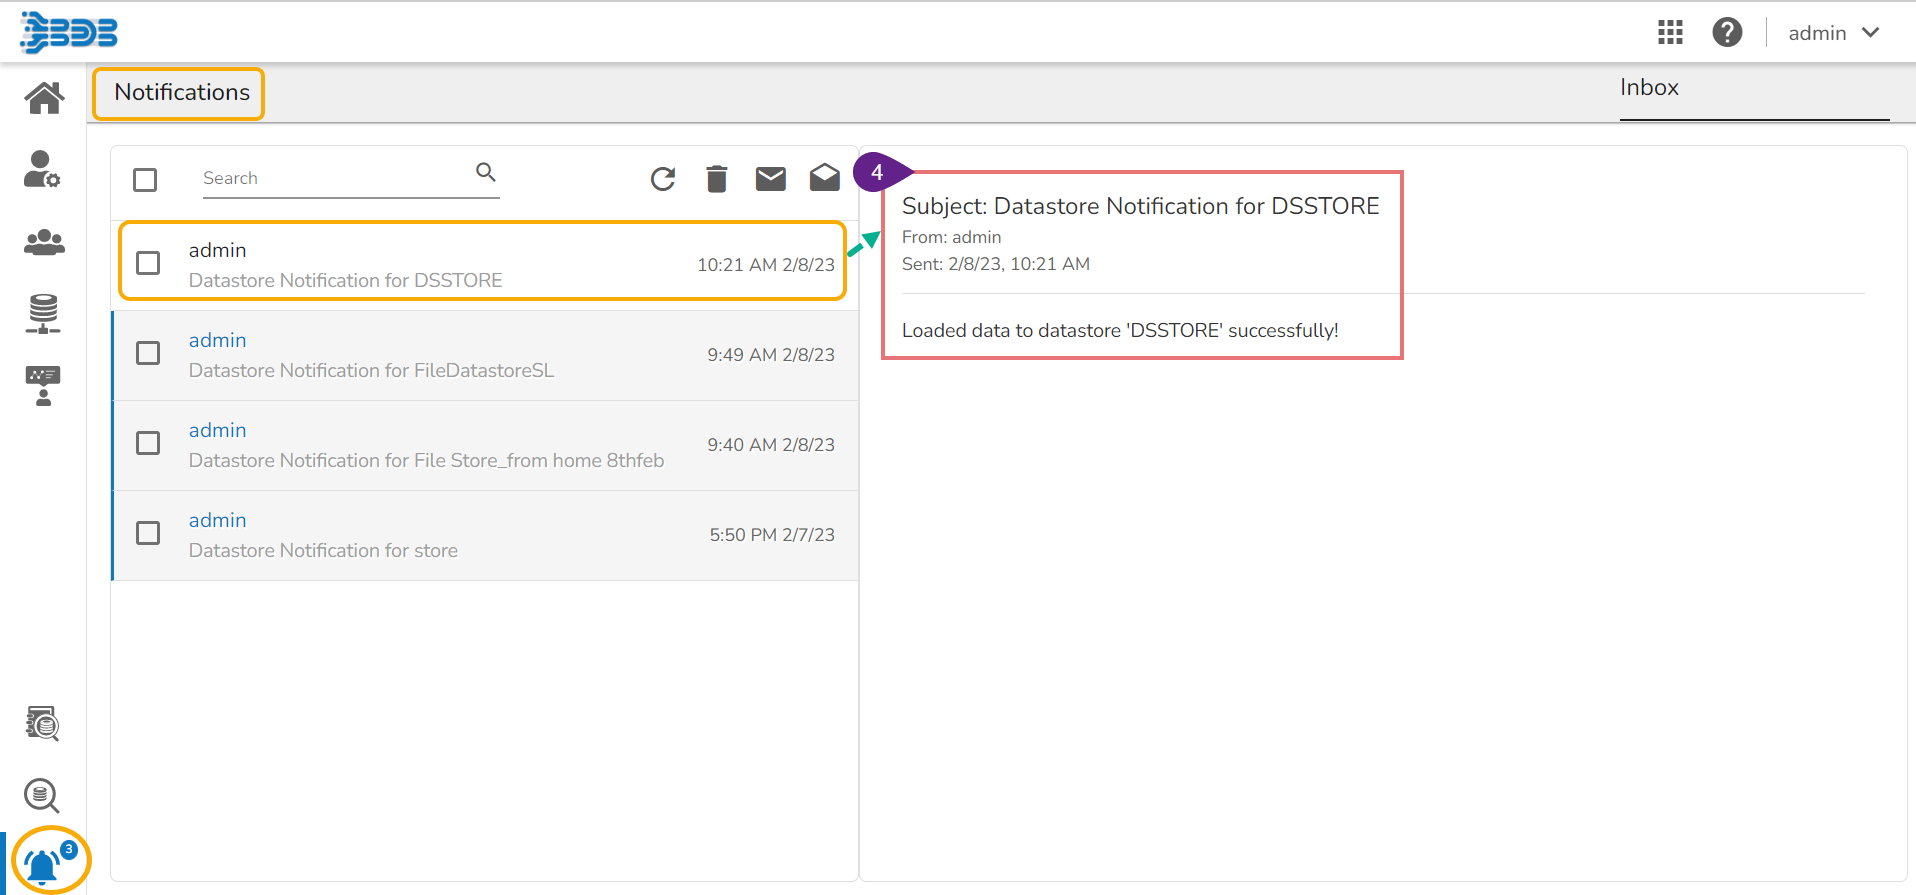The width and height of the screenshot is (1916, 895).
Task: Click the Home icon in sidebar
Action: (x=44, y=98)
